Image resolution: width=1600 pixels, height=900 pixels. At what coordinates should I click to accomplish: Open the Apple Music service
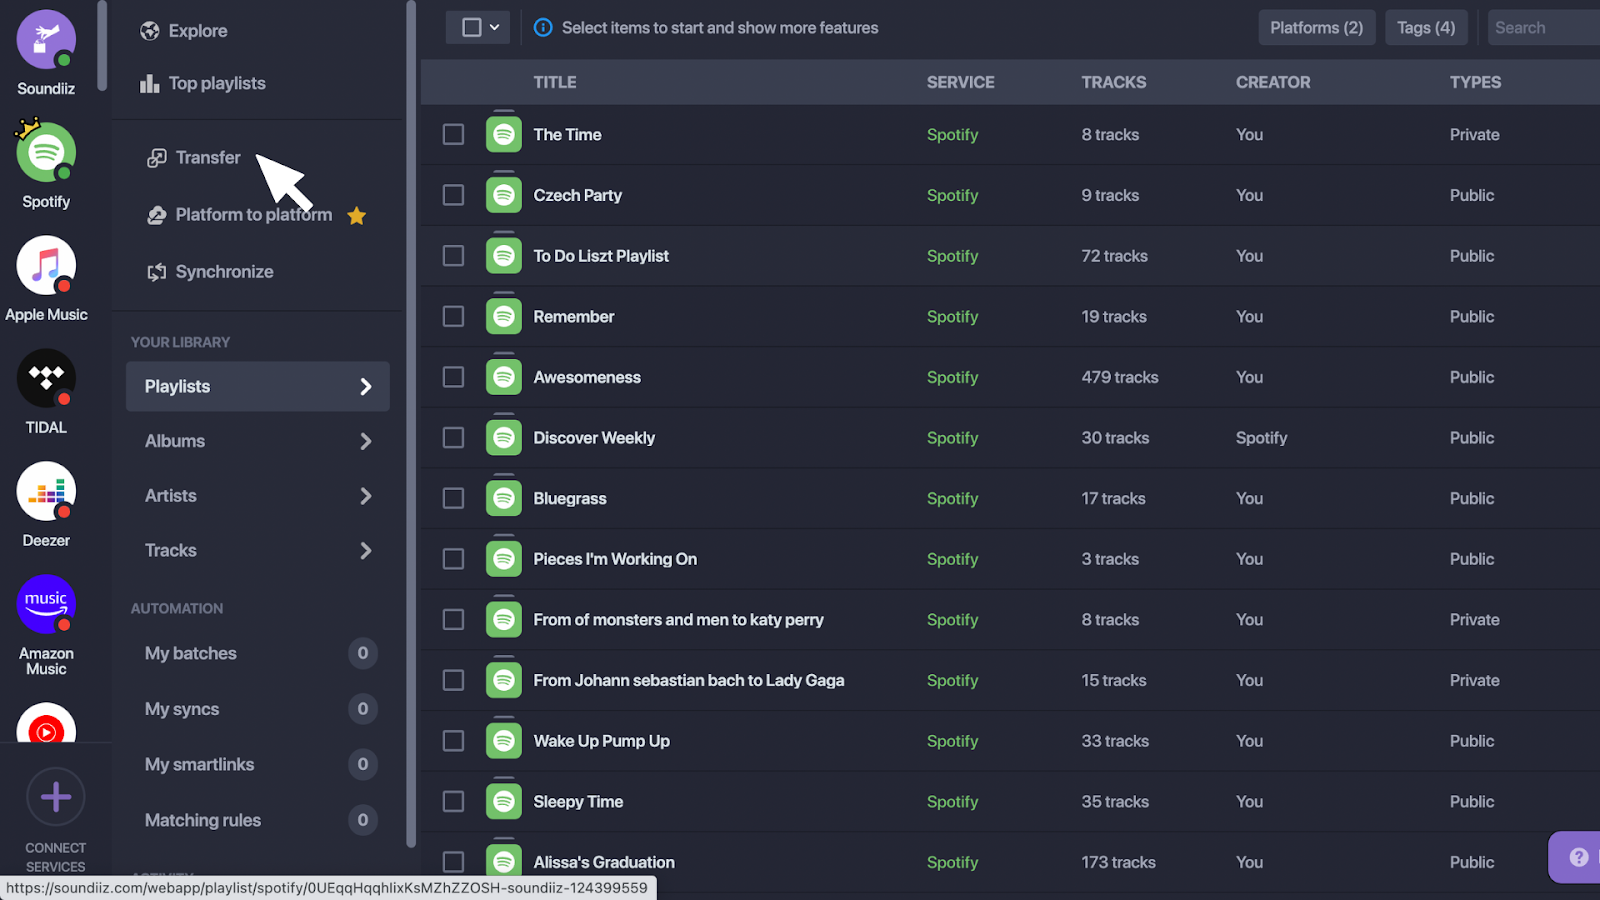point(46,266)
